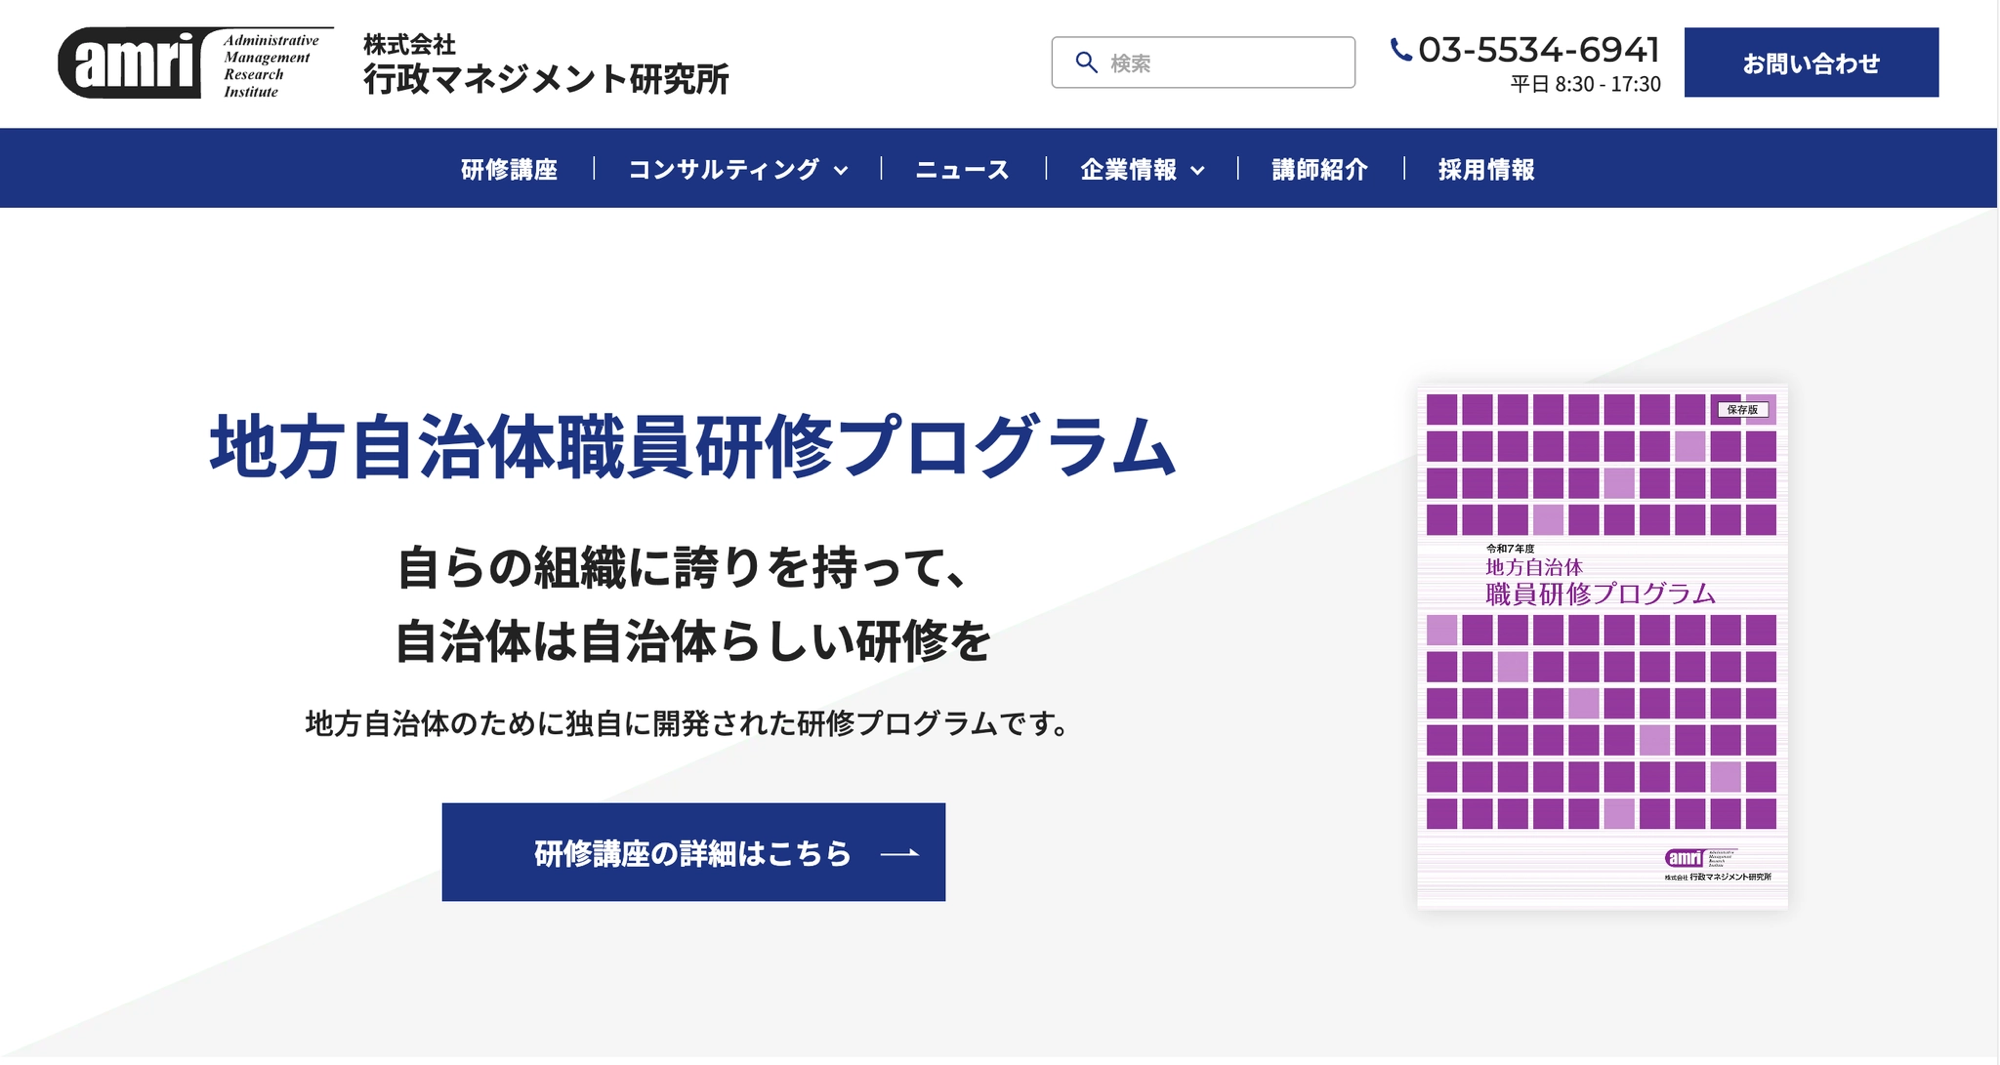Click the phone number 03-5534-6941
The image size is (2000, 1065).
point(1538,49)
